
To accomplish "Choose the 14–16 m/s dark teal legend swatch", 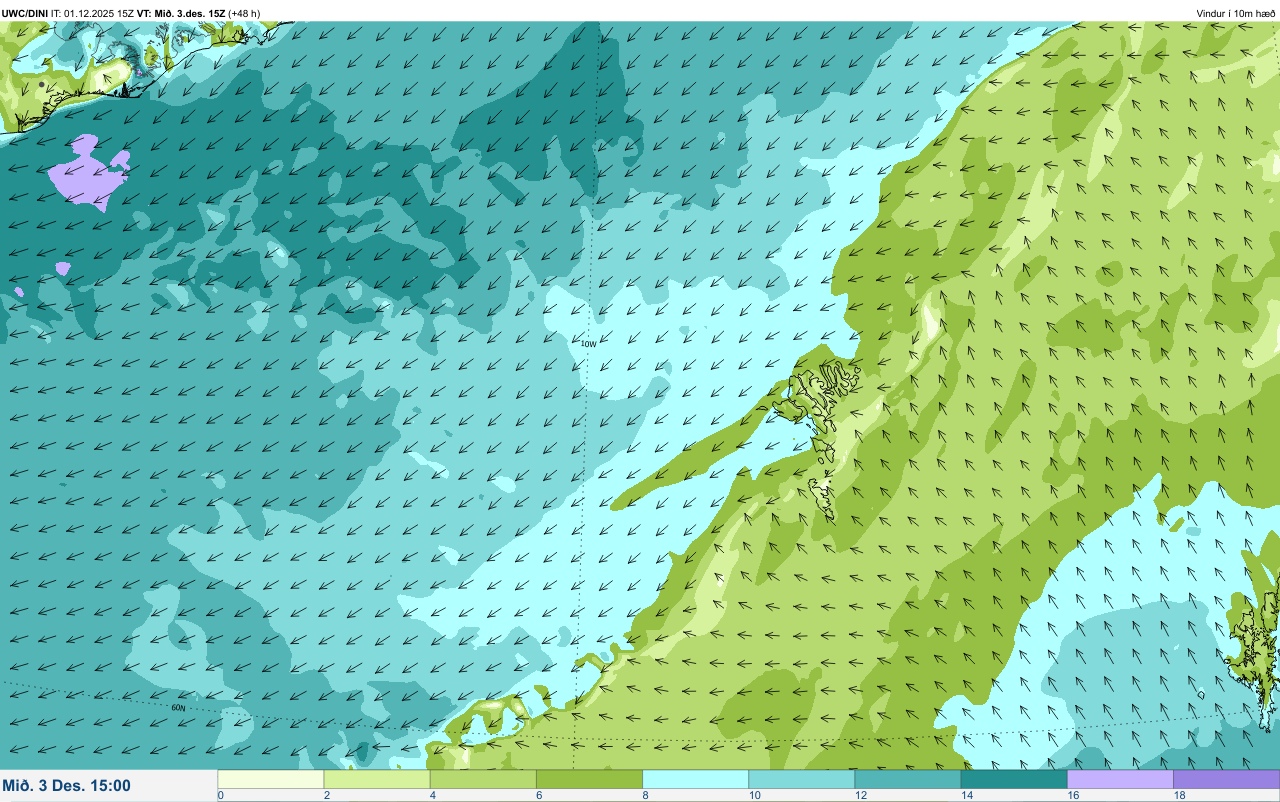I will coord(1014,779).
